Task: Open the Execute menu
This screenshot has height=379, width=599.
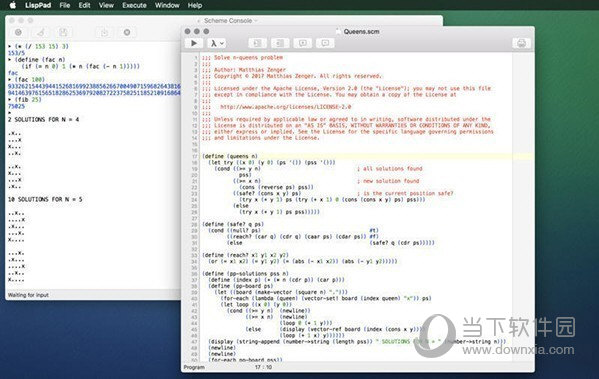Action: pos(134,5)
